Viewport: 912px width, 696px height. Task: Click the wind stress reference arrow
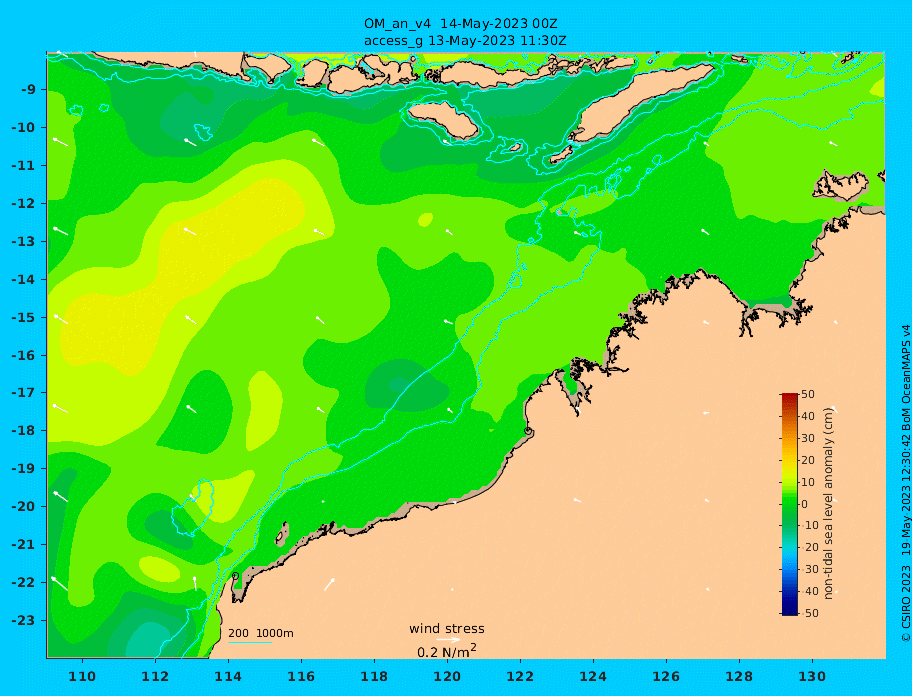pos(448,640)
